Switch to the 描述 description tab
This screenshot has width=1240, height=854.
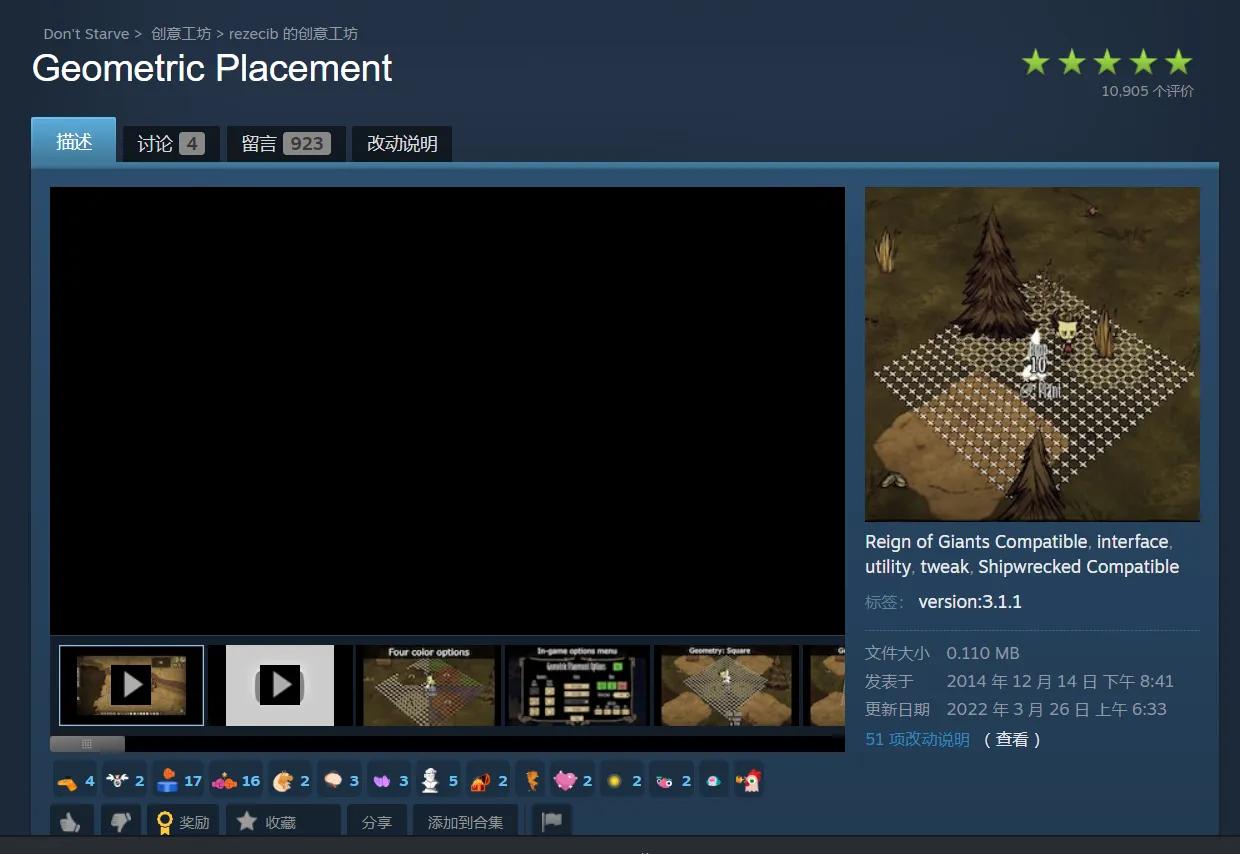pyautogui.click(x=74, y=141)
